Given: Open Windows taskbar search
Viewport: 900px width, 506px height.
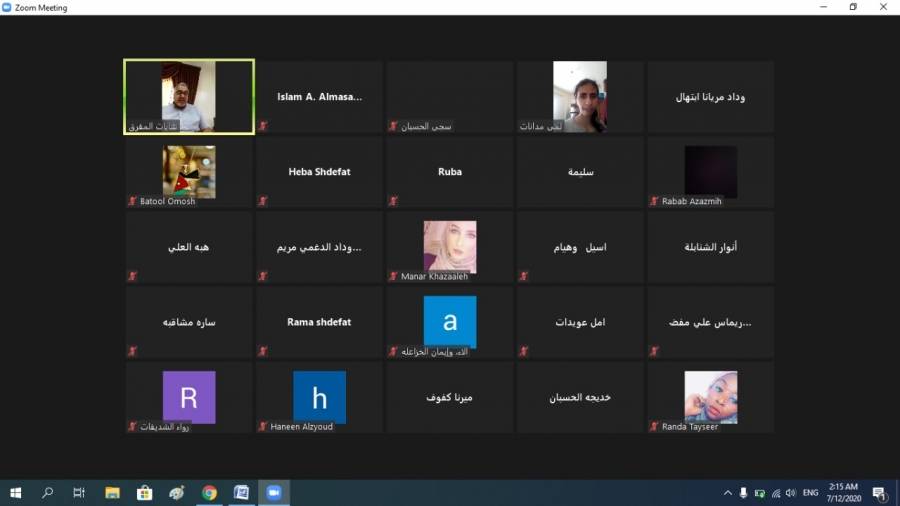Looking at the screenshot, I should coord(48,493).
